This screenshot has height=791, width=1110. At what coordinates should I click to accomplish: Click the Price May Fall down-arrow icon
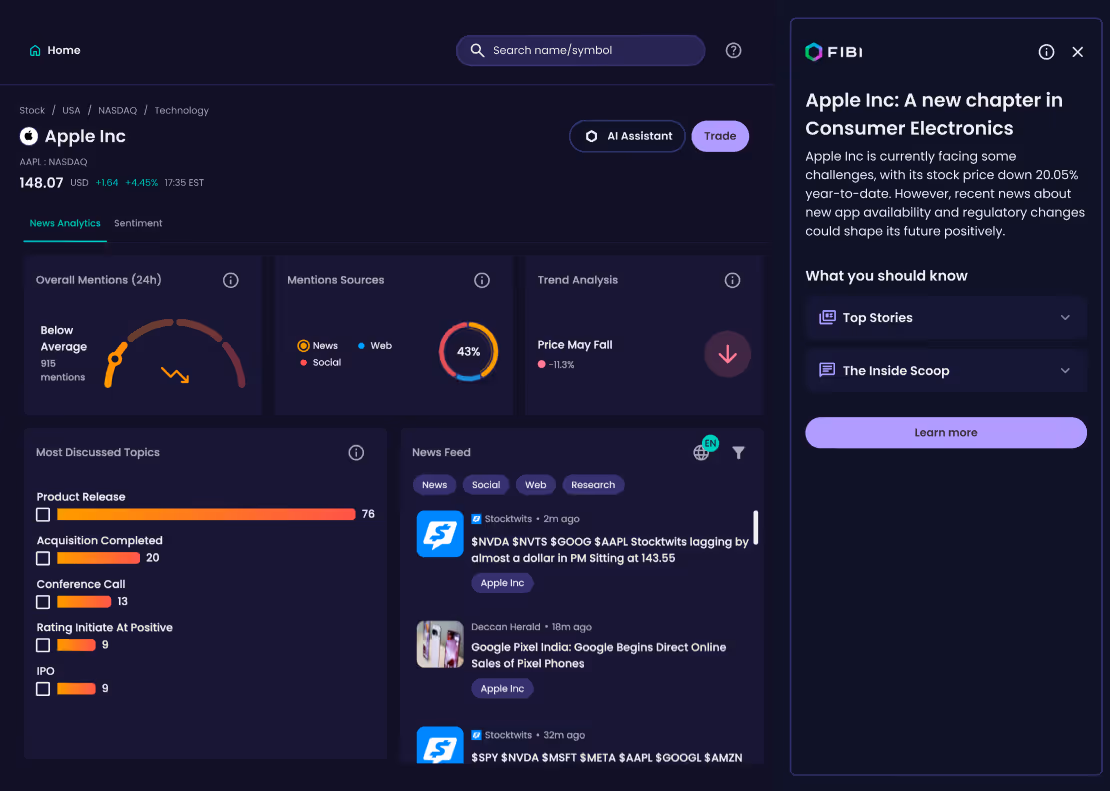pyautogui.click(x=728, y=354)
